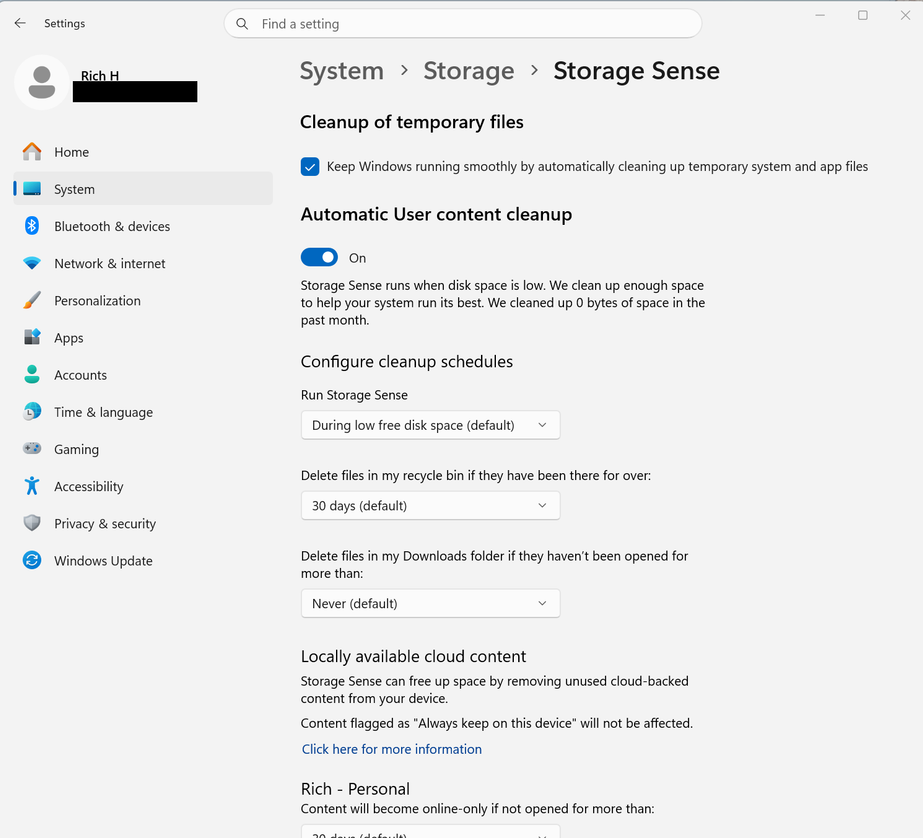Click the Accounts person icon

pos(32,374)
